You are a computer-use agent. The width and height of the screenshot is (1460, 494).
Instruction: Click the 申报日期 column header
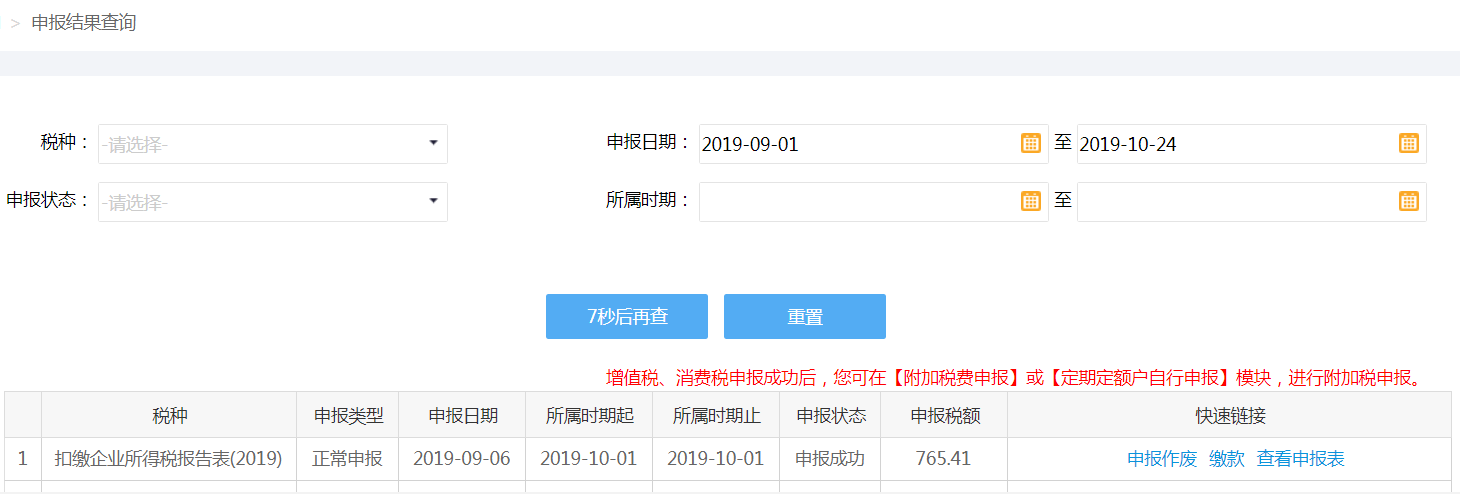[462, 415]
